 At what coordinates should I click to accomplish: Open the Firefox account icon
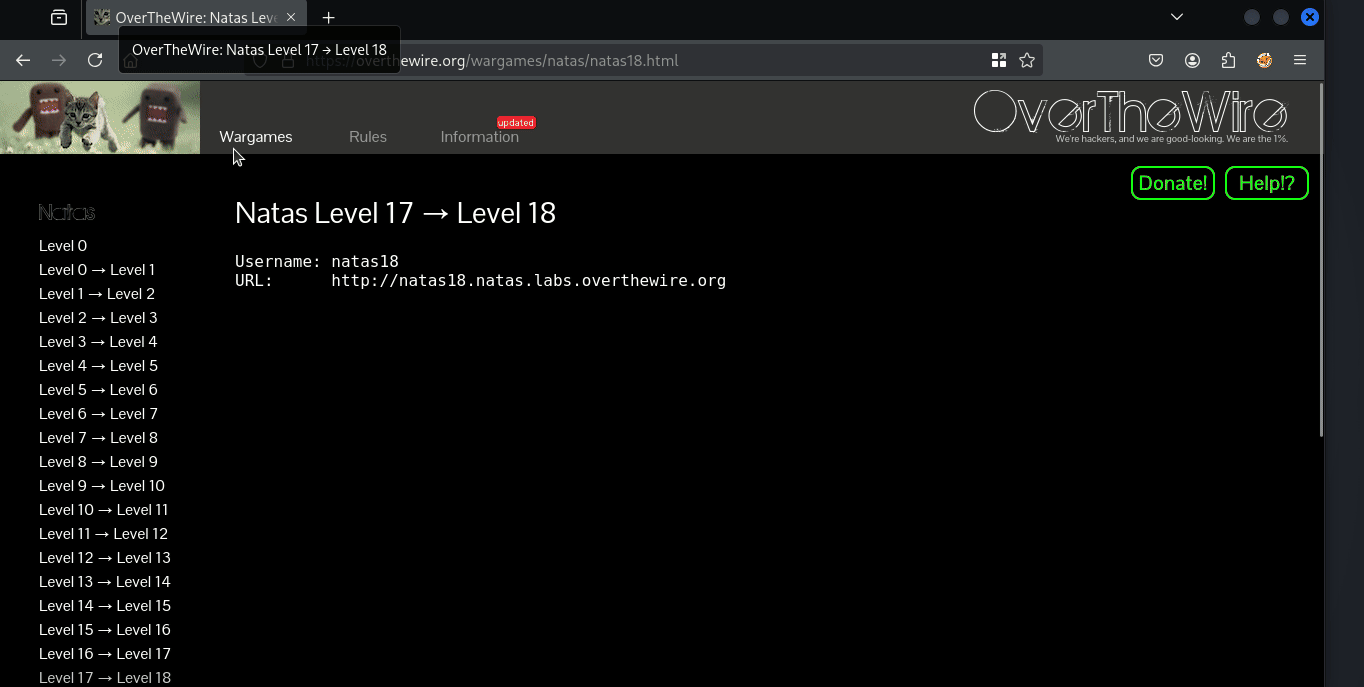tap(1192, 60)
